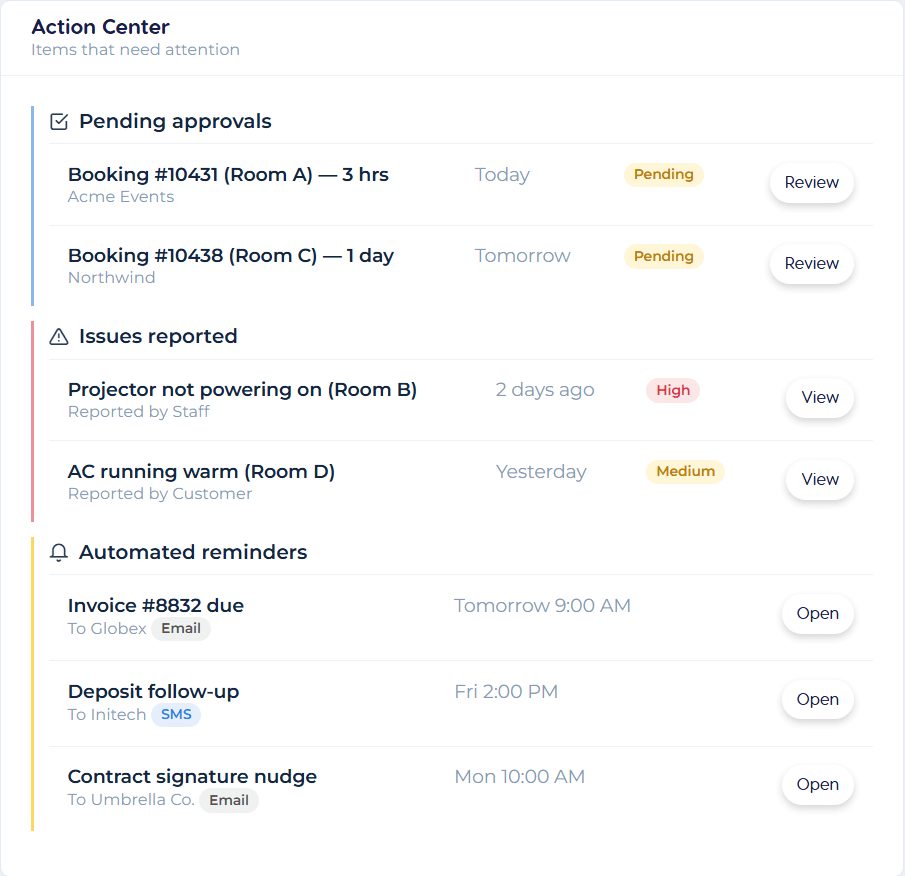The height and width of the screenshot is (876, 905).
Task: Click the Issues reported warning triangle icon
Action: (x=59, y=337)
